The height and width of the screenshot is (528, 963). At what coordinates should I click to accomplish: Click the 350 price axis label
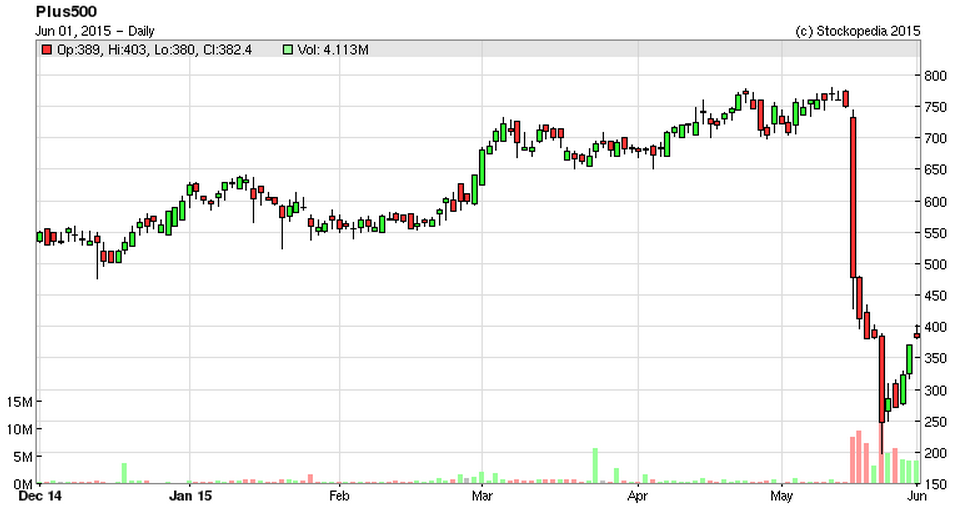[935, 359]
